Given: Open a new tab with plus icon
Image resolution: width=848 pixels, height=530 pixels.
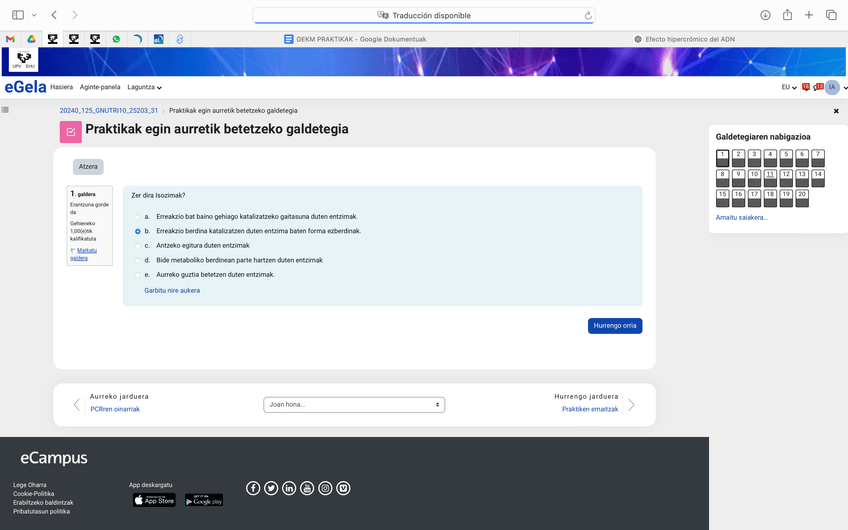Looking at the screenshot, I should [809, 15].
